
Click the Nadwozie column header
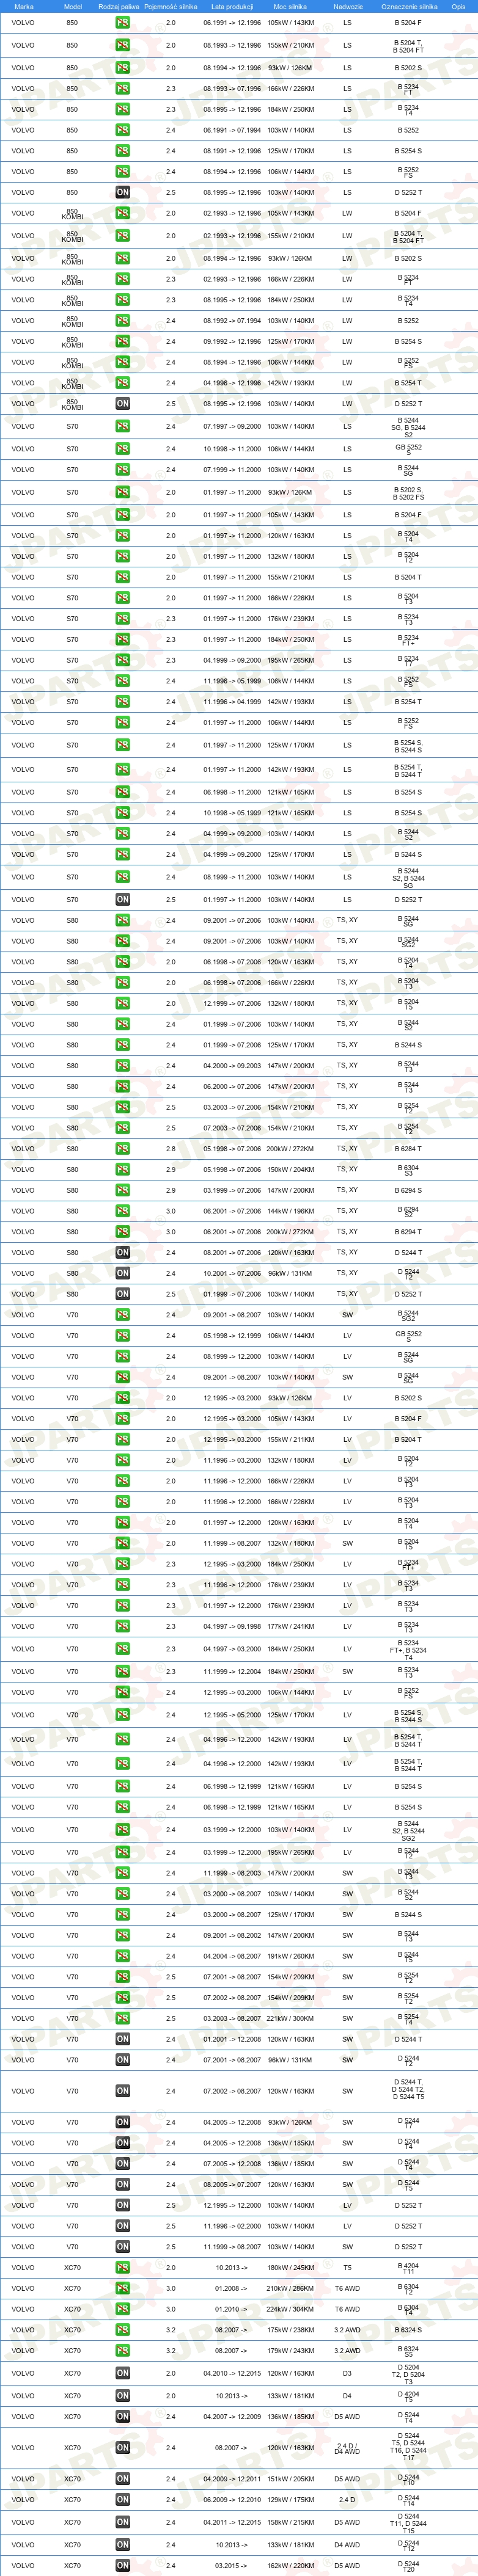click(348, 6)
